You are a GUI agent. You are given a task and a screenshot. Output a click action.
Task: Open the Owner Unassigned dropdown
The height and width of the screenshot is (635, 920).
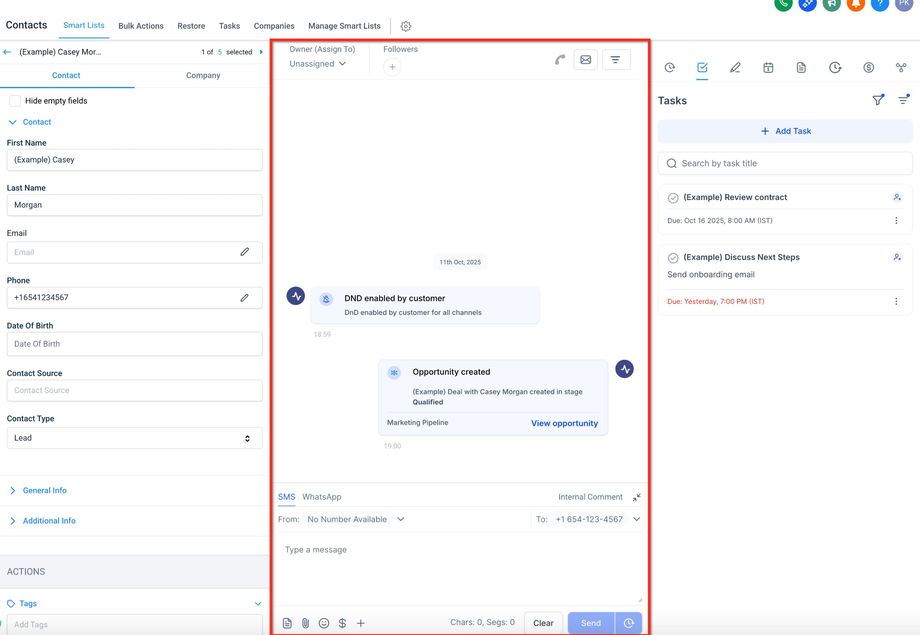pos(318,64)
